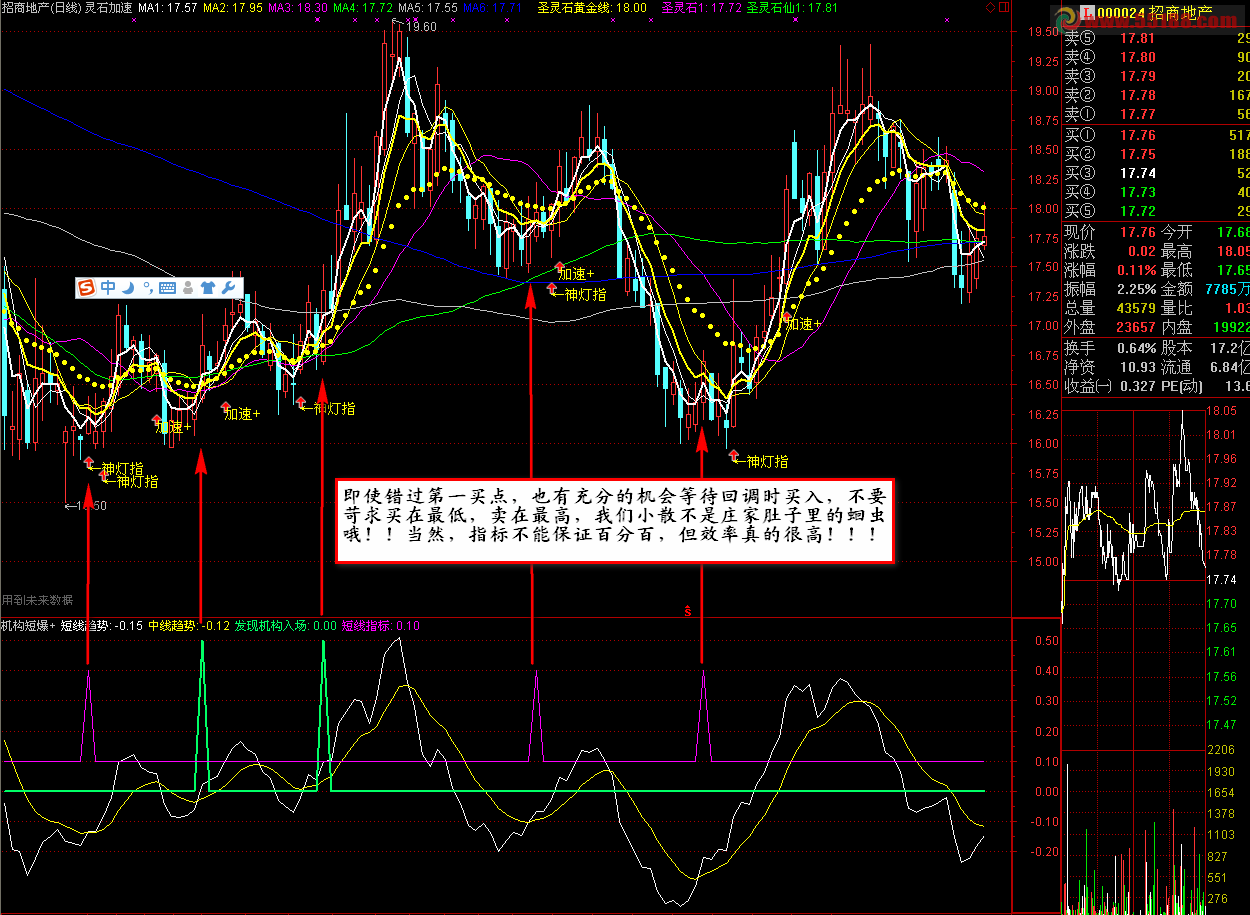Click the 卖③ 17.79 ask row
The image size is (1250, 915).
(1156, 76)
